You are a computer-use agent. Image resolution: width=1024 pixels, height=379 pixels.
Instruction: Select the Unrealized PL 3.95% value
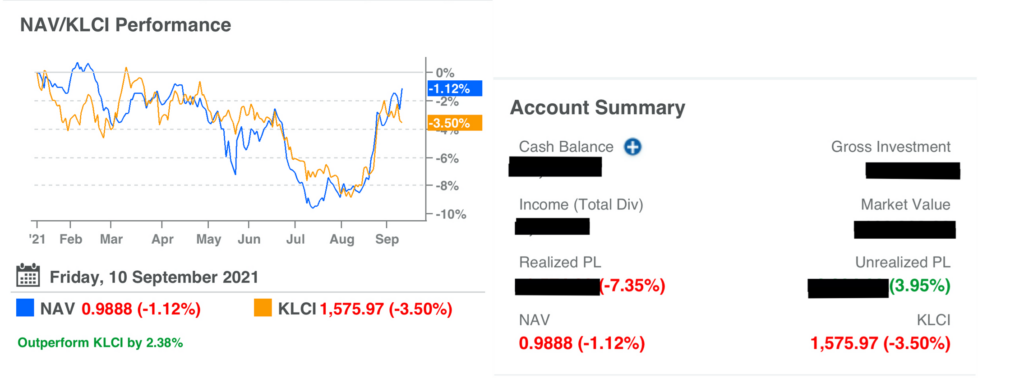[x=920, y=286]
